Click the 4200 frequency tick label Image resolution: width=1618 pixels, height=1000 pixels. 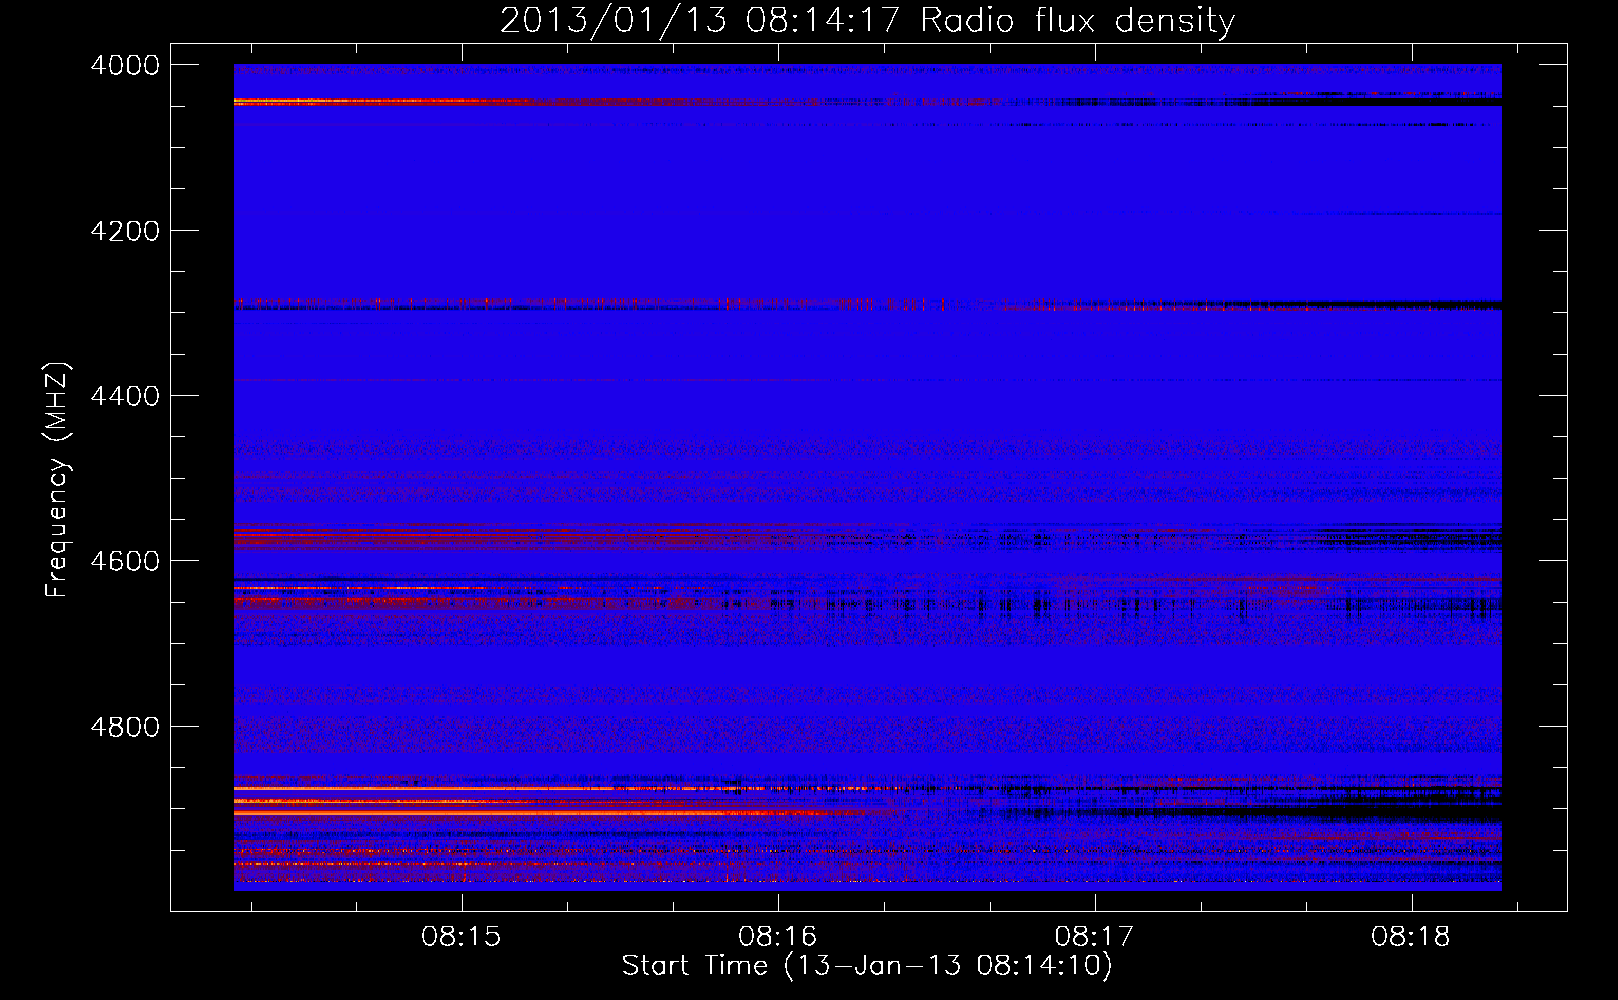point(125,231)
